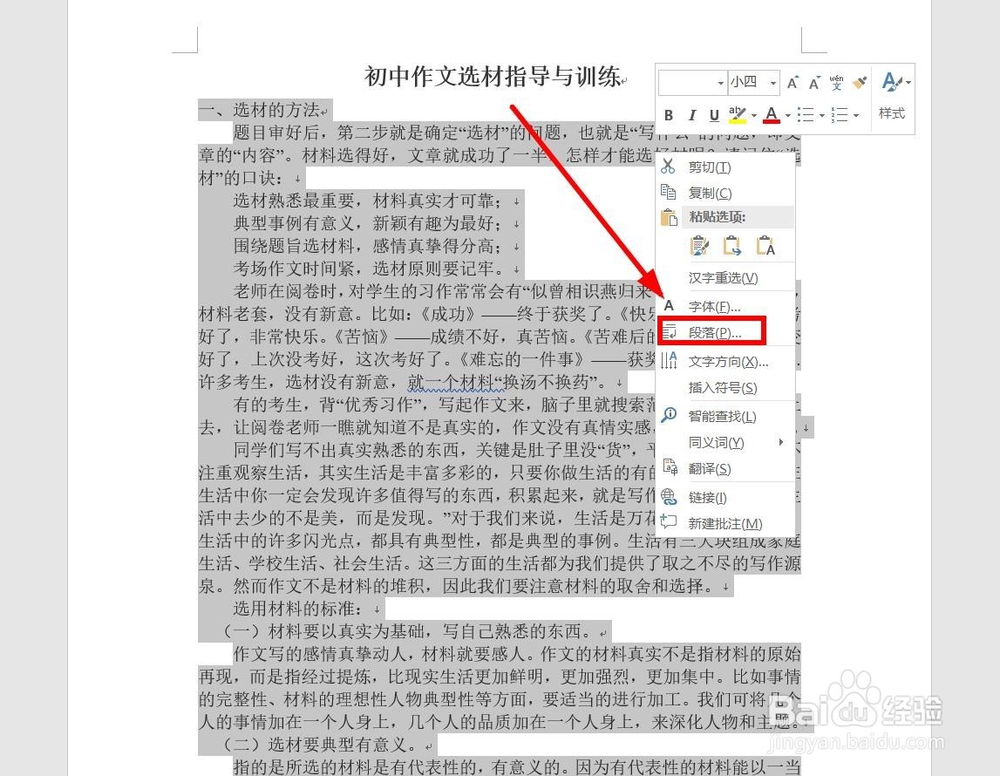Apply numbered list formatting
This screenshot has width=1000, height=776.
tap(839, 115)
